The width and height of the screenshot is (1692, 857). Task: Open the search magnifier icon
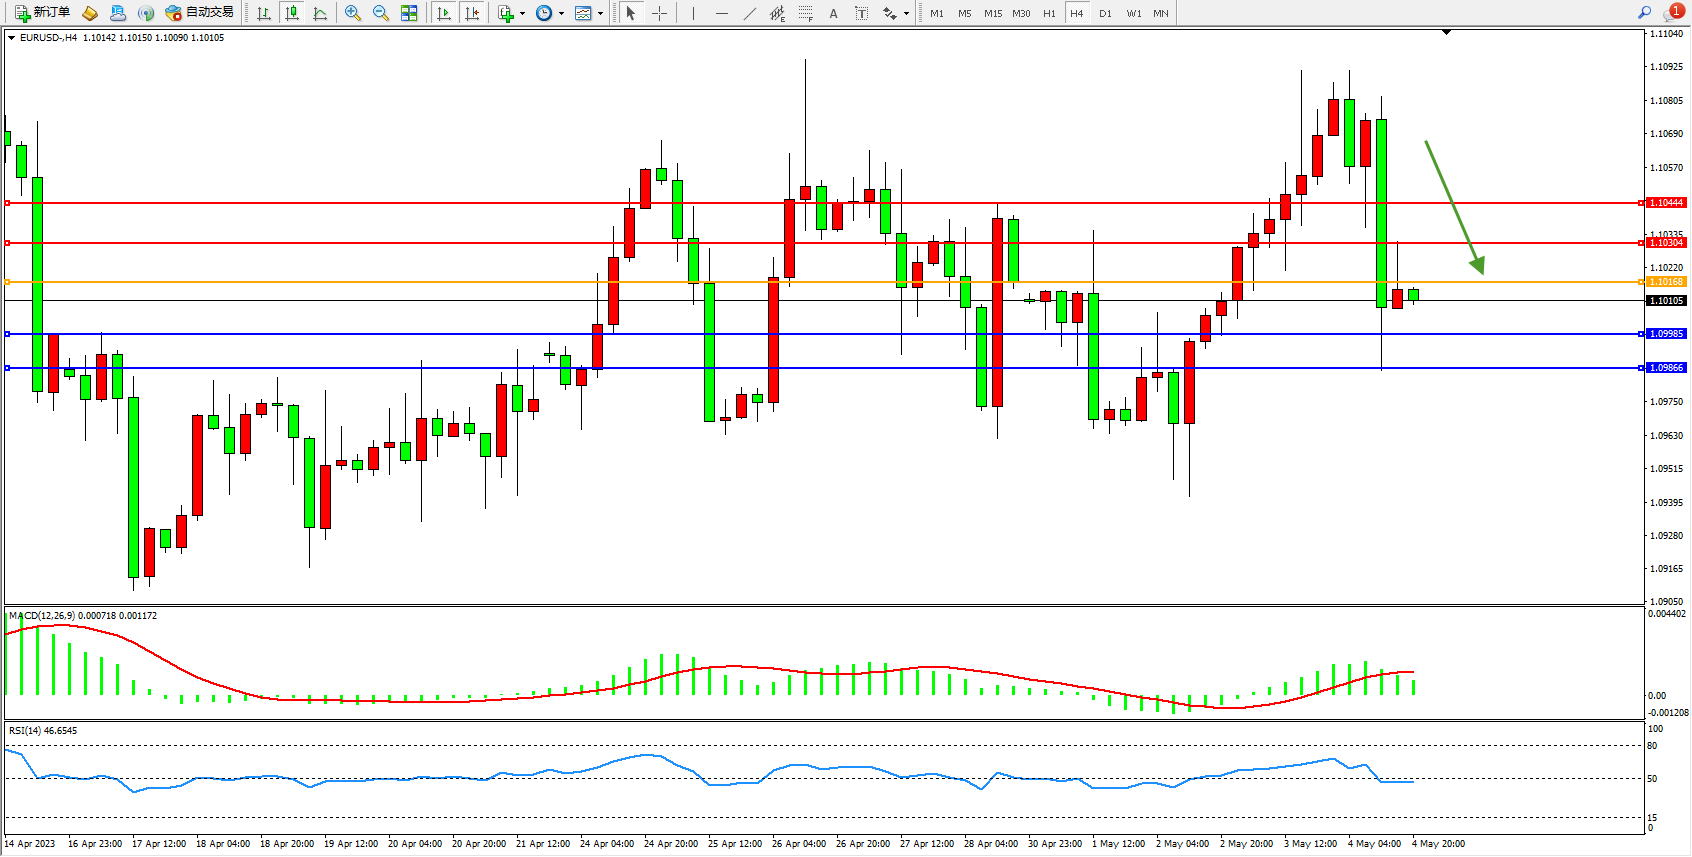[x=1644, y=13]
